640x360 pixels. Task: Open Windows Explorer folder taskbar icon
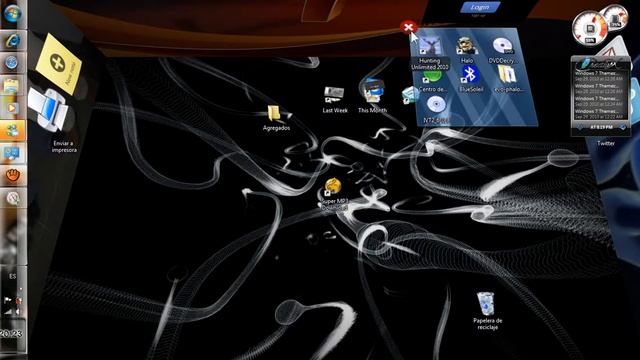tap(12, 86)
